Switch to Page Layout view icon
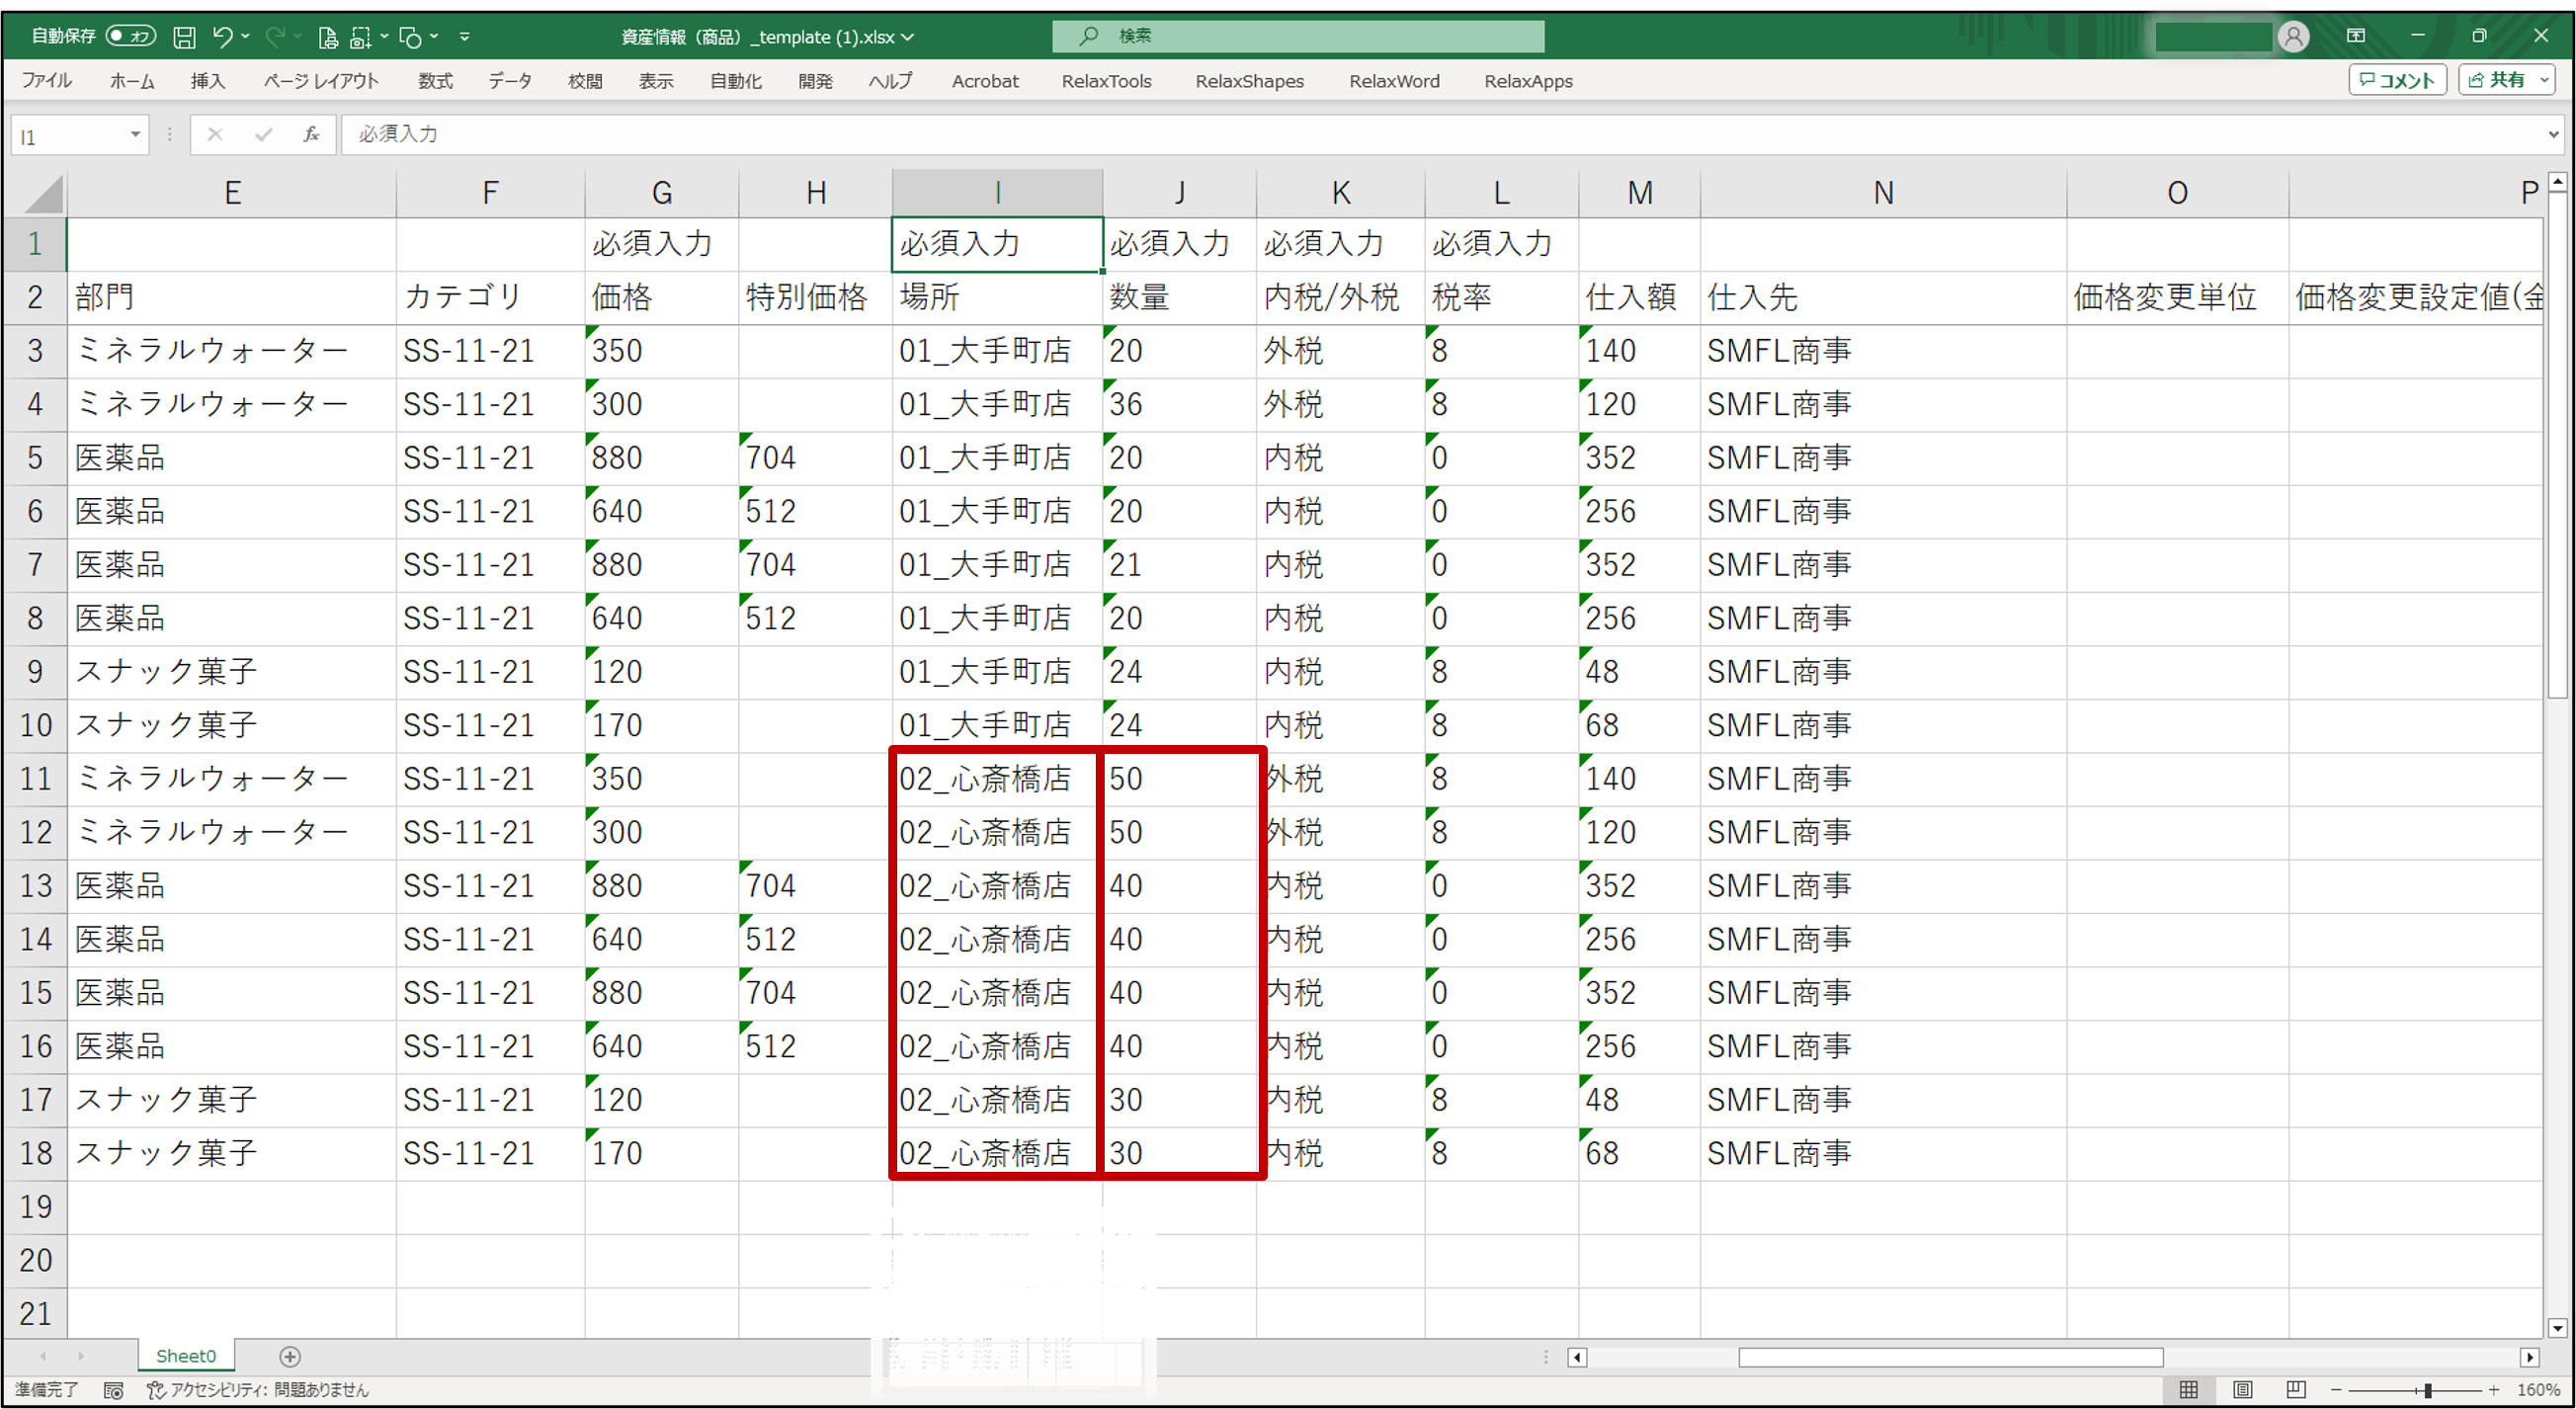Viewport: 2576px width, 1409px height. (2243, 1389)
